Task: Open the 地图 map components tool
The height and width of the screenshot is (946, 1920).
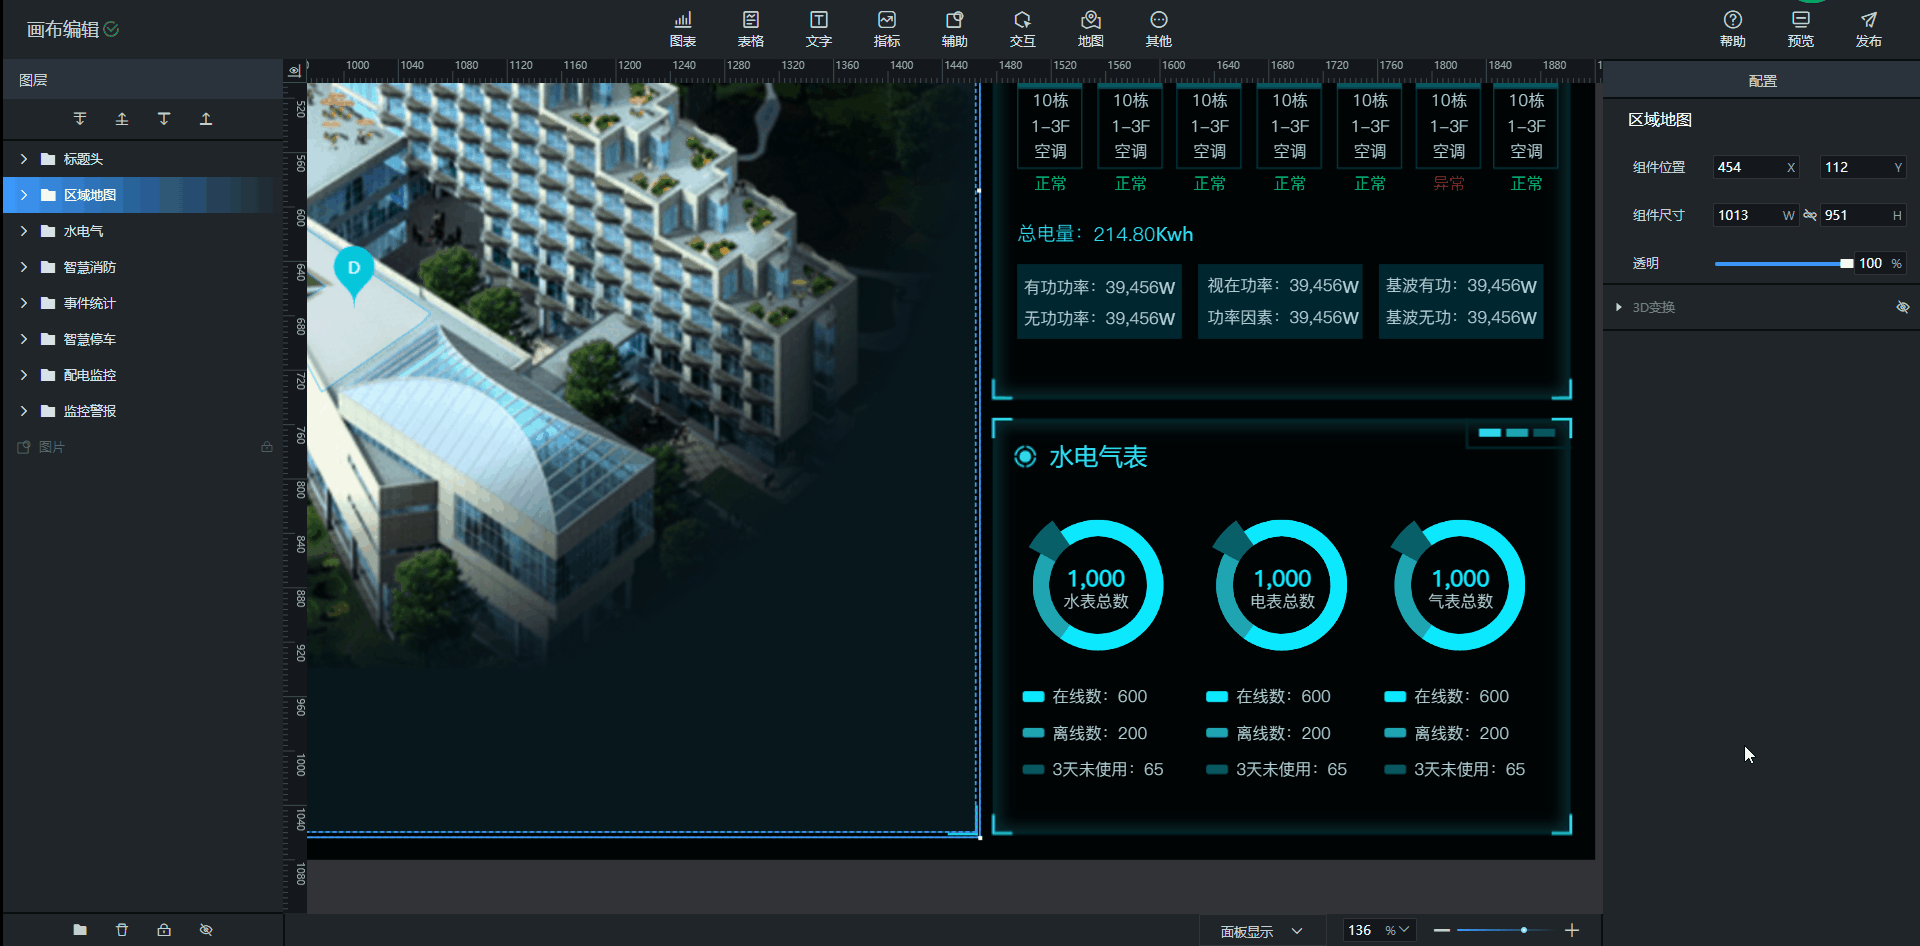Action: point(1091,28)
